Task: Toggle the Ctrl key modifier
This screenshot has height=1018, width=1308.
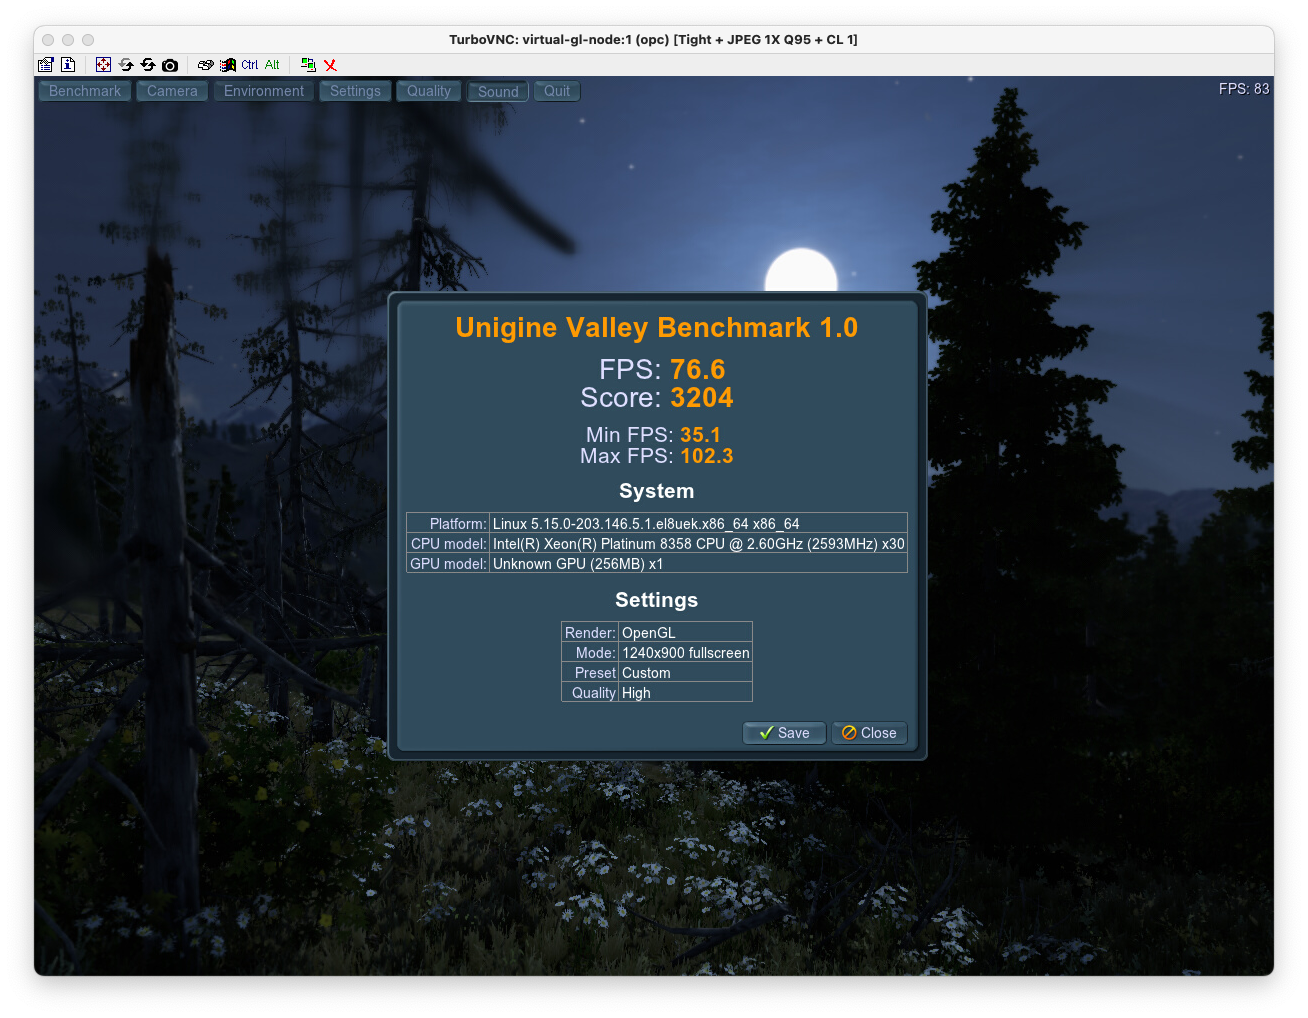Action: (249, 64)
